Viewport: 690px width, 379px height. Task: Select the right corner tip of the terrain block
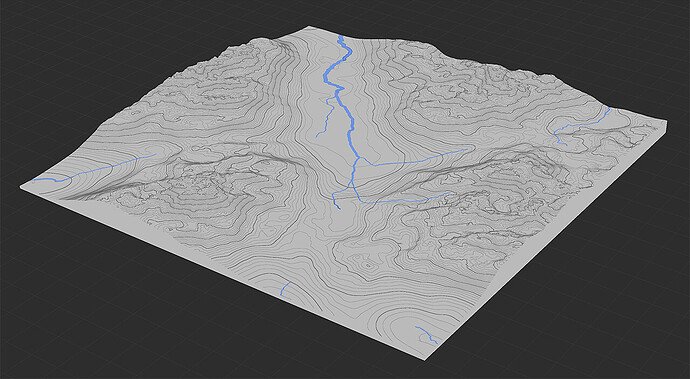point(664,123)
